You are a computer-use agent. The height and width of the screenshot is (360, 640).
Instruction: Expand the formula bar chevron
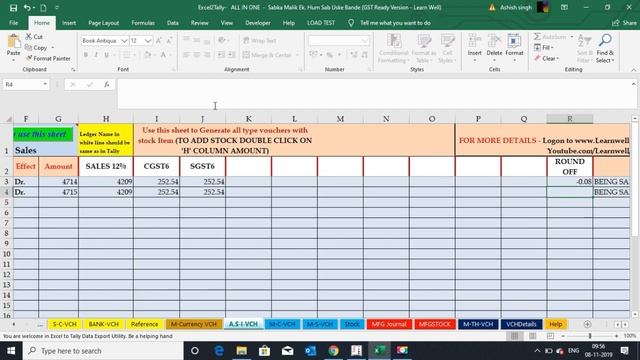pos(633,84)
